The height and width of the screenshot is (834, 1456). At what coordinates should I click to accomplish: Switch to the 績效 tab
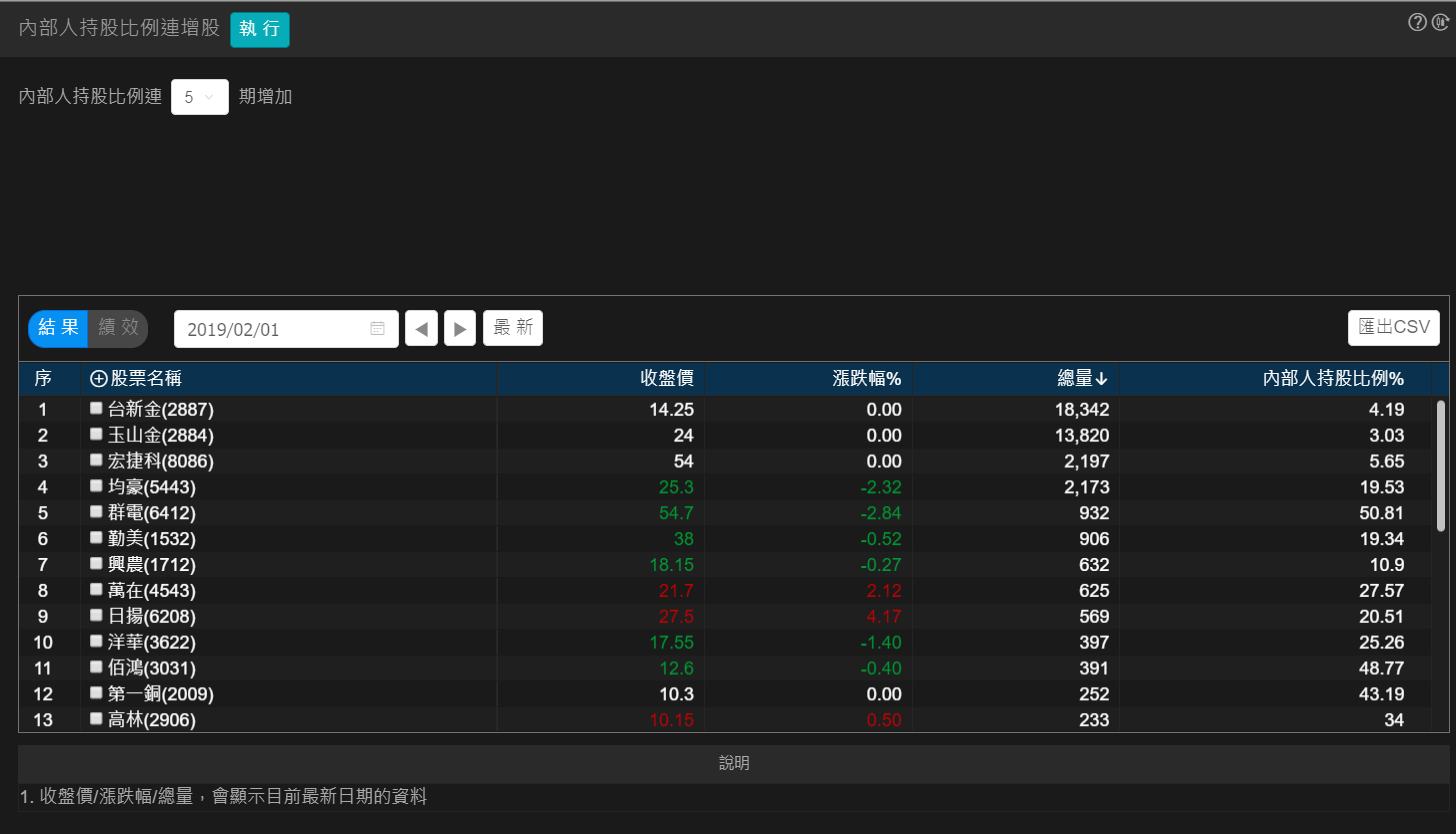(117, 328)
